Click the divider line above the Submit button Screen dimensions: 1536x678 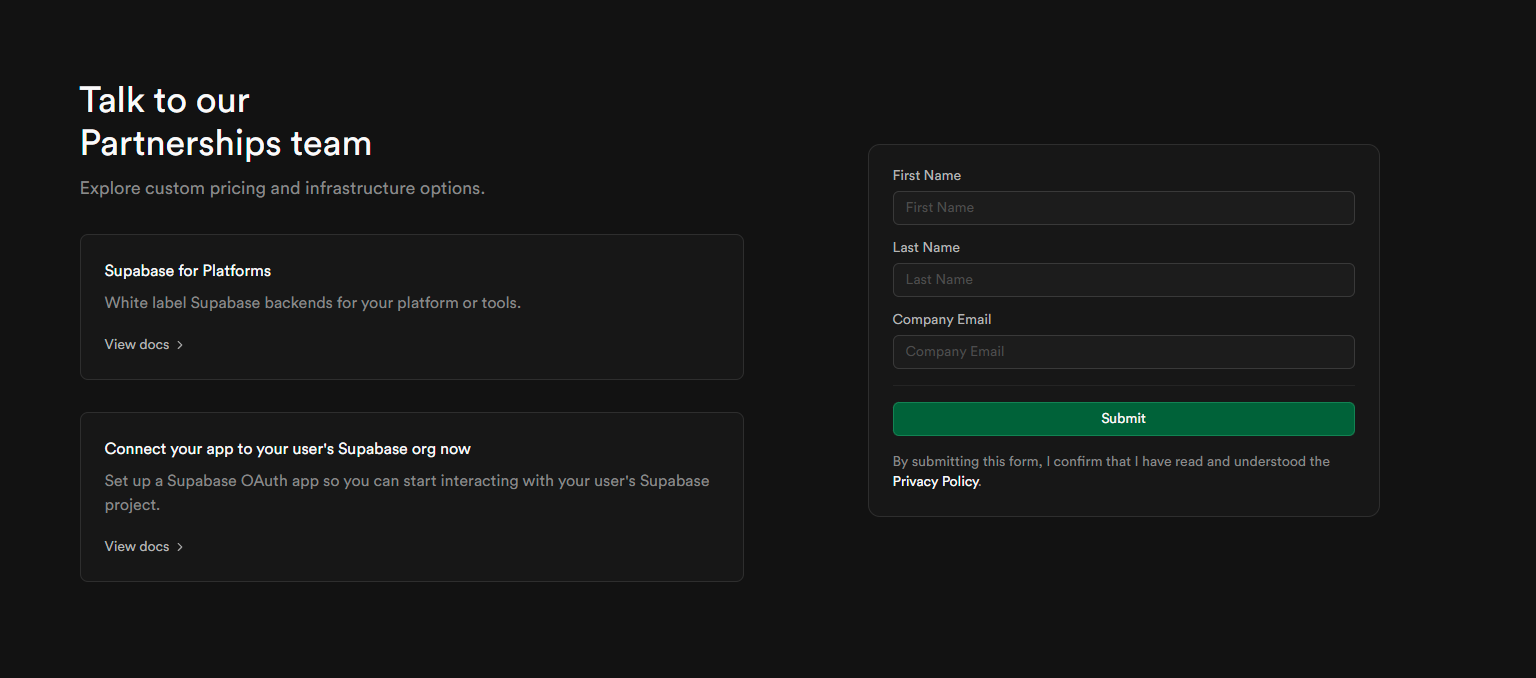[1123, 386]
